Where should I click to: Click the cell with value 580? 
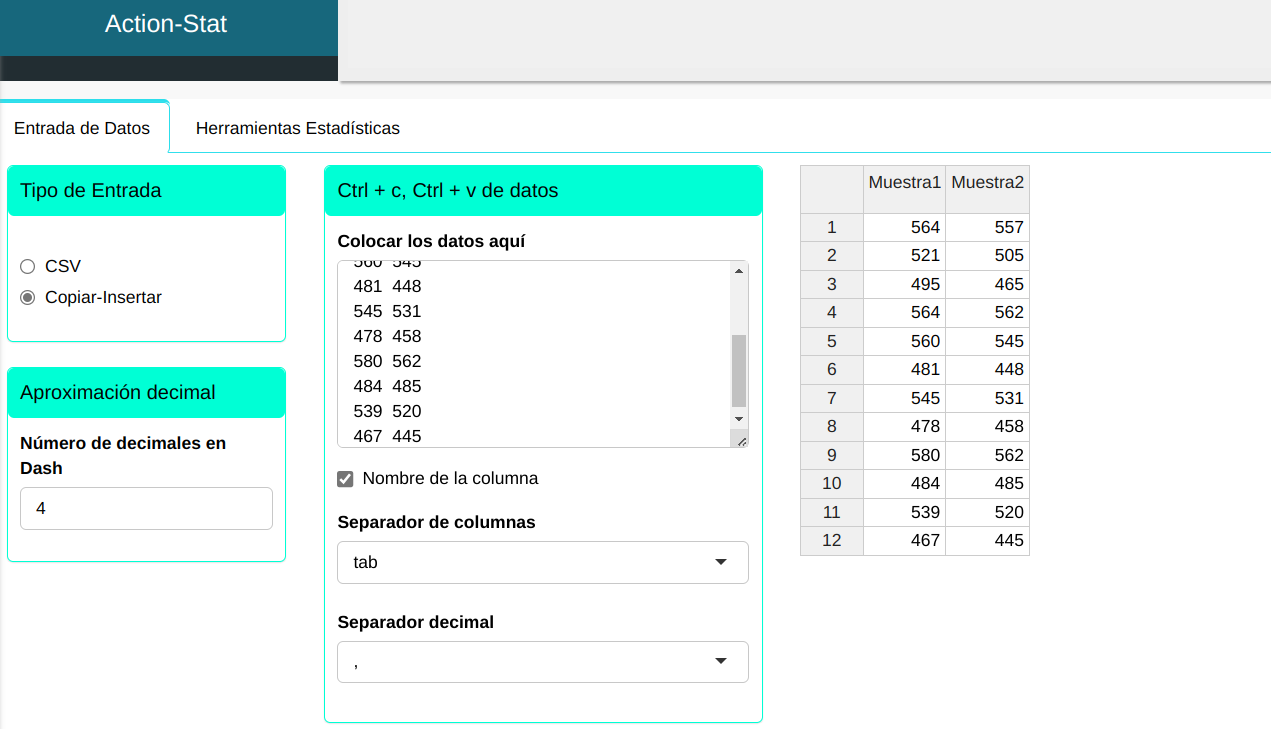tap(904, 455)
